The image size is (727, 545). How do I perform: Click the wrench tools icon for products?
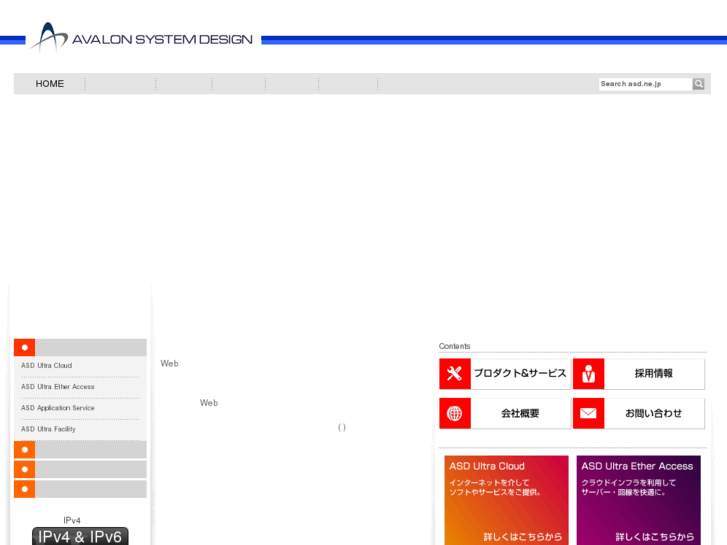(x=455, y=374)
